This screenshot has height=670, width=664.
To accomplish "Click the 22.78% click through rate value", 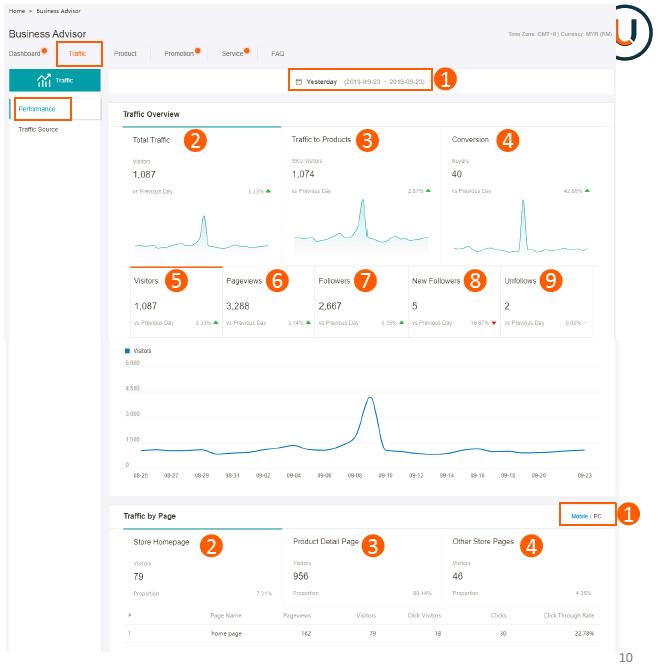I will click(x=584, y=633).
